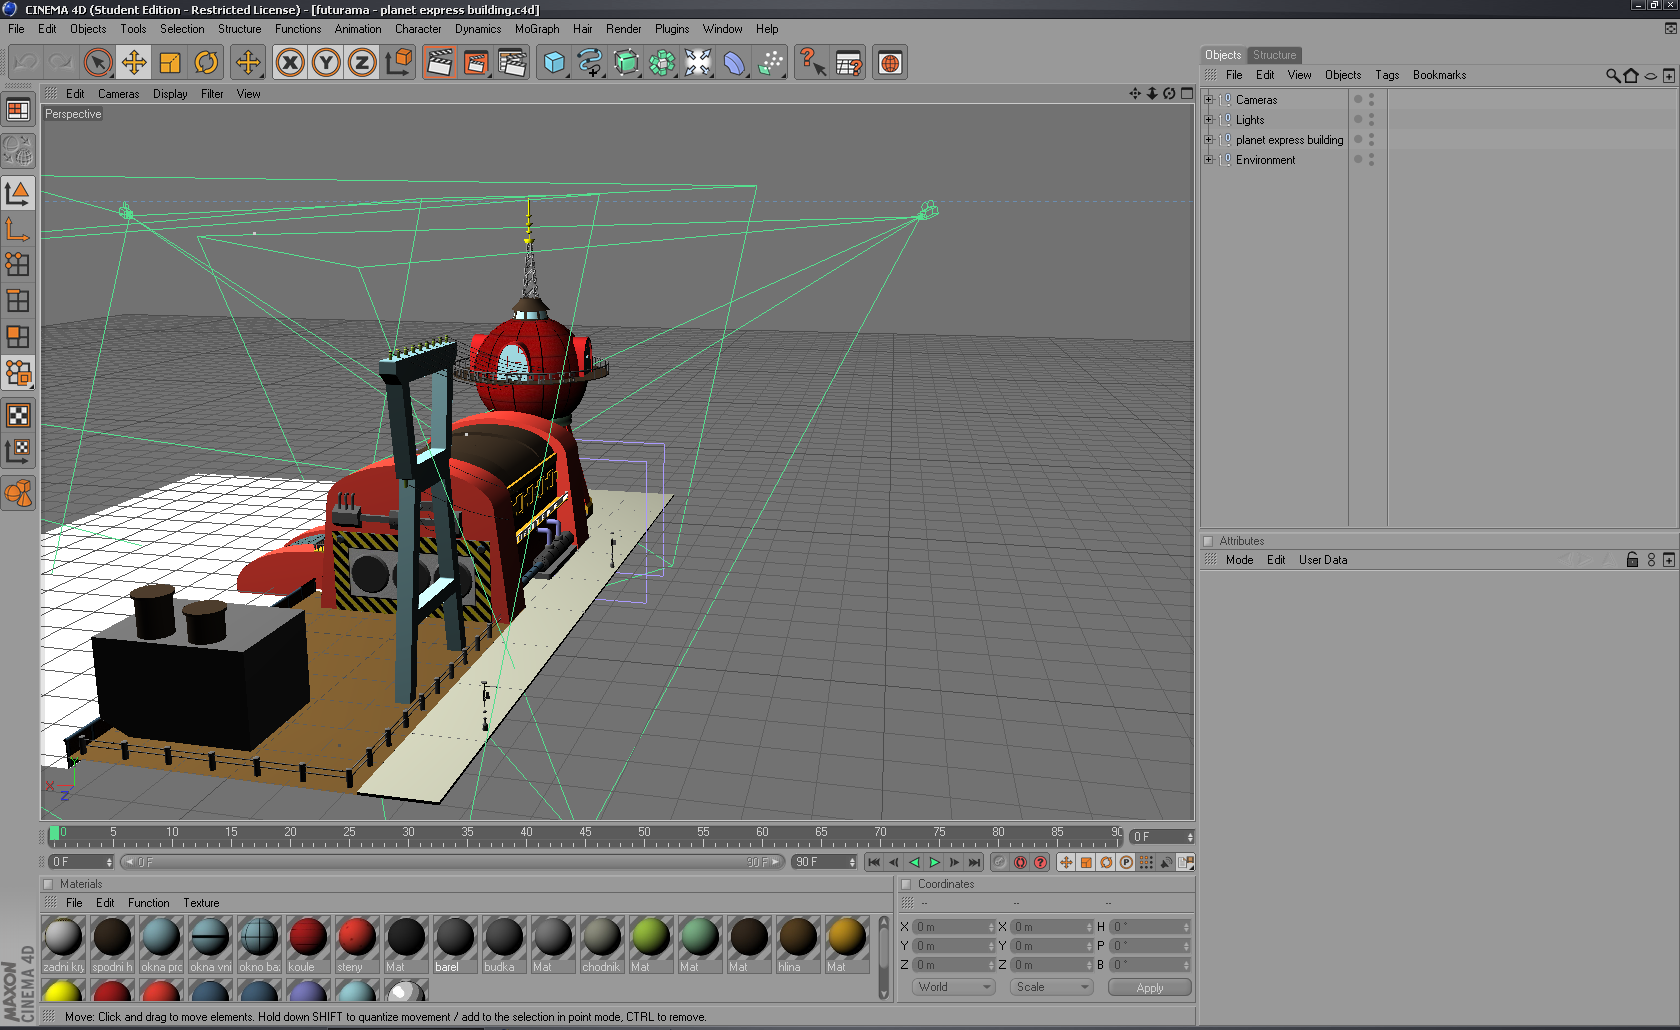The height and width of the screenshot is (1030, 1680).
Task: Select the Live Selection tool
Action: click(97, 63)
